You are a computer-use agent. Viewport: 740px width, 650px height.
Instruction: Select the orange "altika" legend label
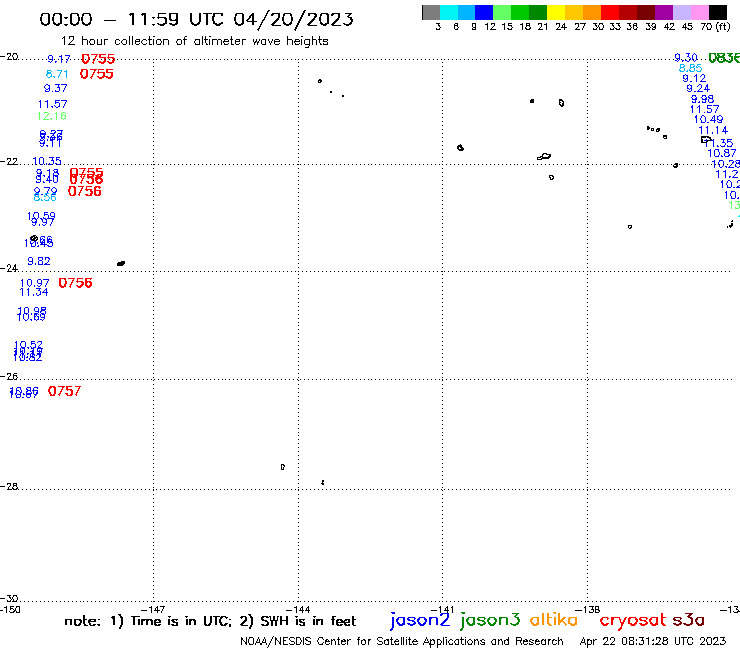tap(553, 619)
